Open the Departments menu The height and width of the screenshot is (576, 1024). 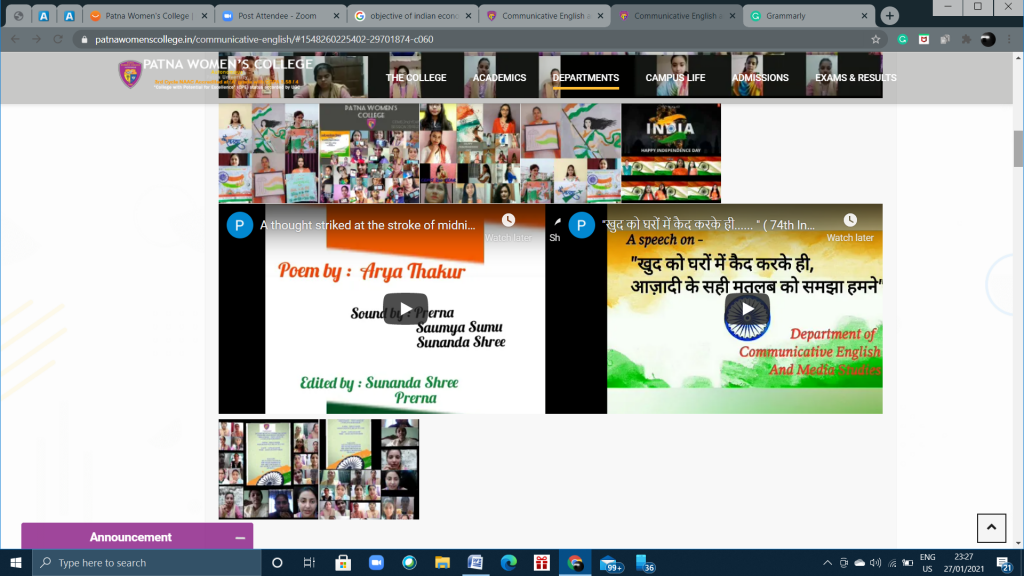[585, 78]
